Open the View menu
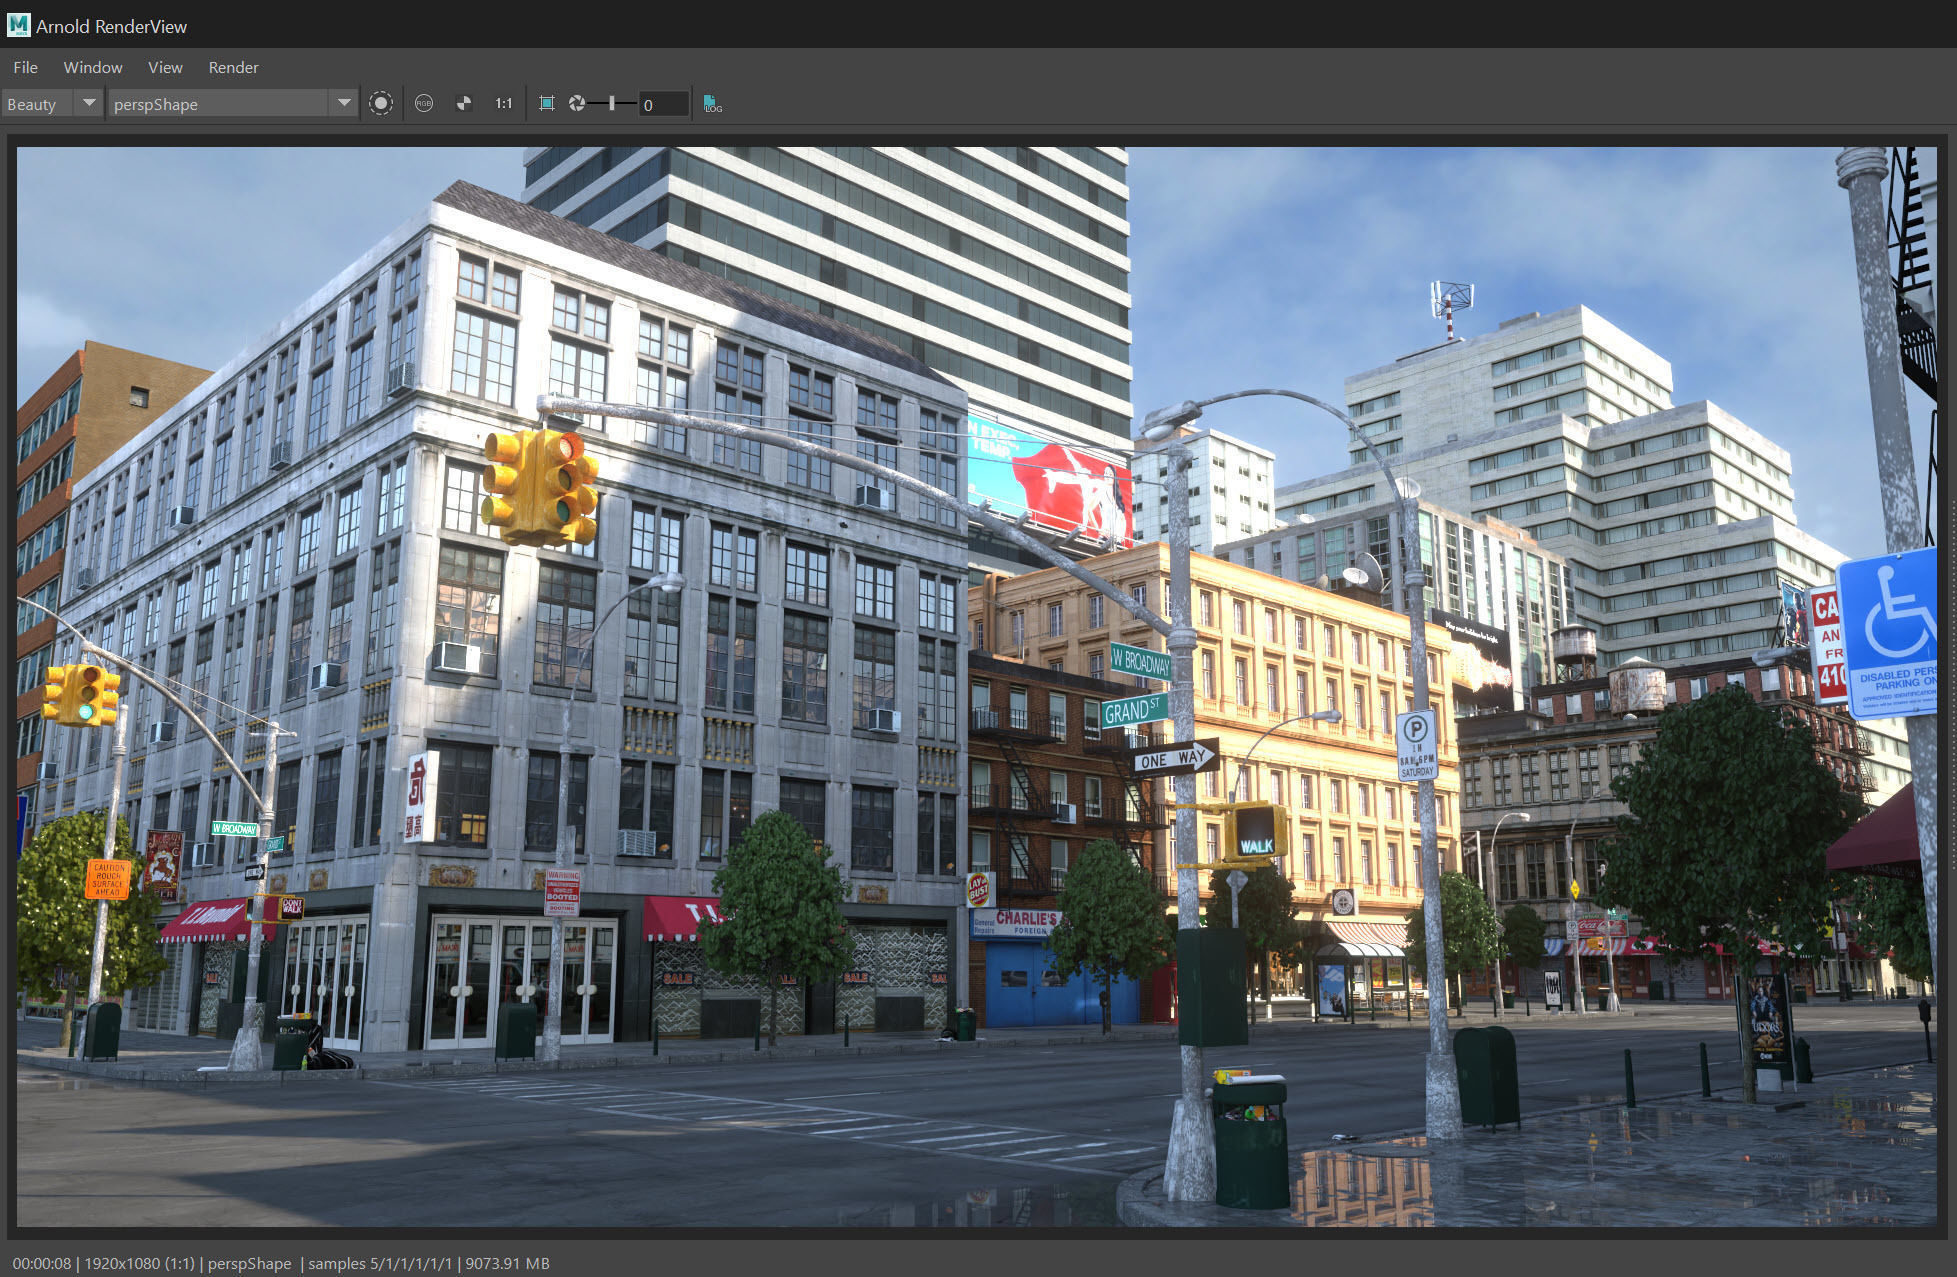The height and width of the screenshot is (1277, 1957). click(165, 67)
